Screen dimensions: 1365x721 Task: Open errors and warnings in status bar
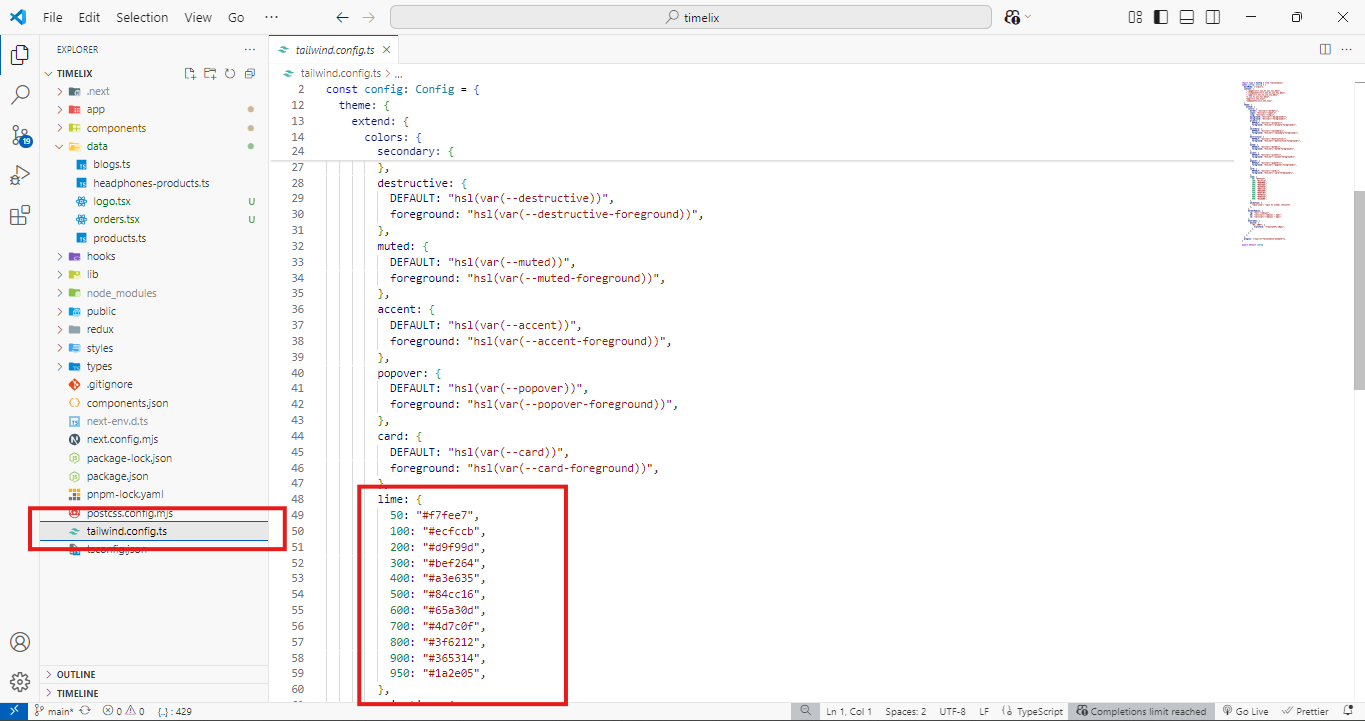click(x=123, y=711)
